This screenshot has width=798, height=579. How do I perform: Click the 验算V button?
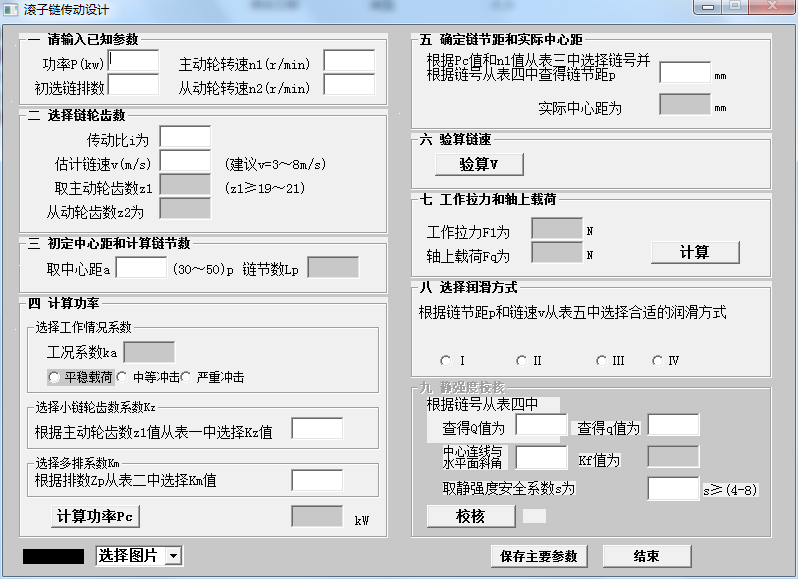tap(479, 164)
